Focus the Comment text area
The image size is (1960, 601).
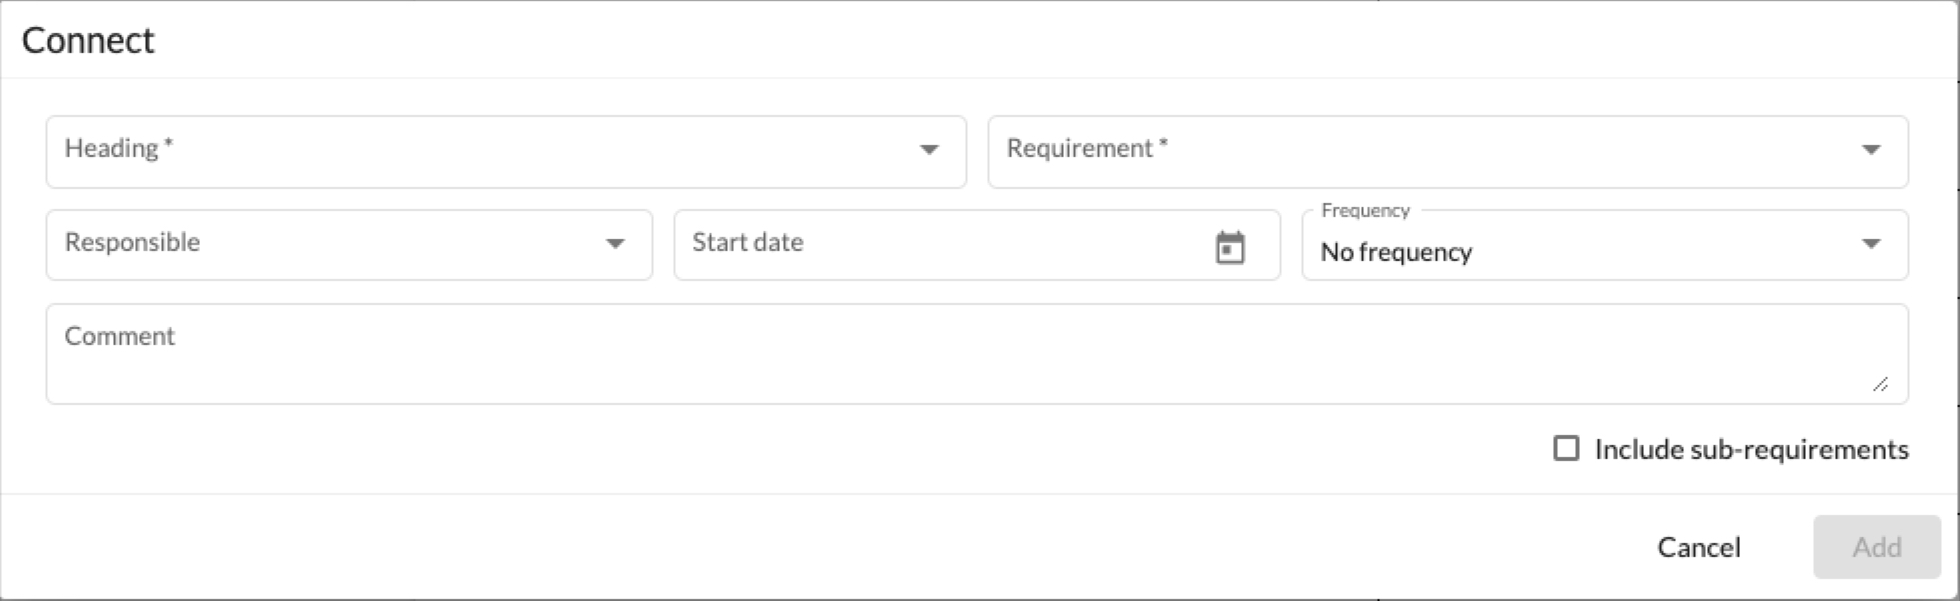(x=977, y=354)
